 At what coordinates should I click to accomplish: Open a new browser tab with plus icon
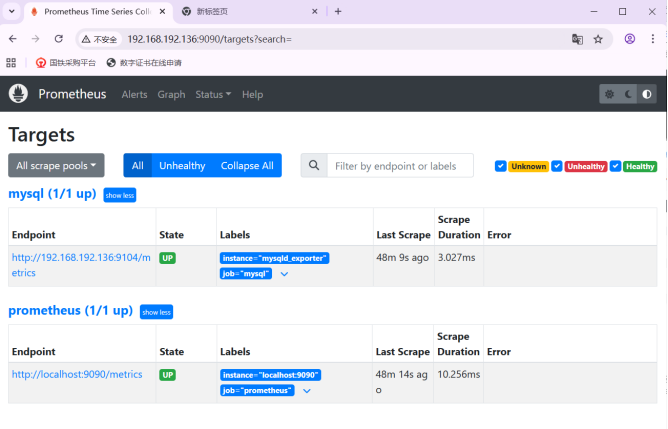[x=338, y=12]
